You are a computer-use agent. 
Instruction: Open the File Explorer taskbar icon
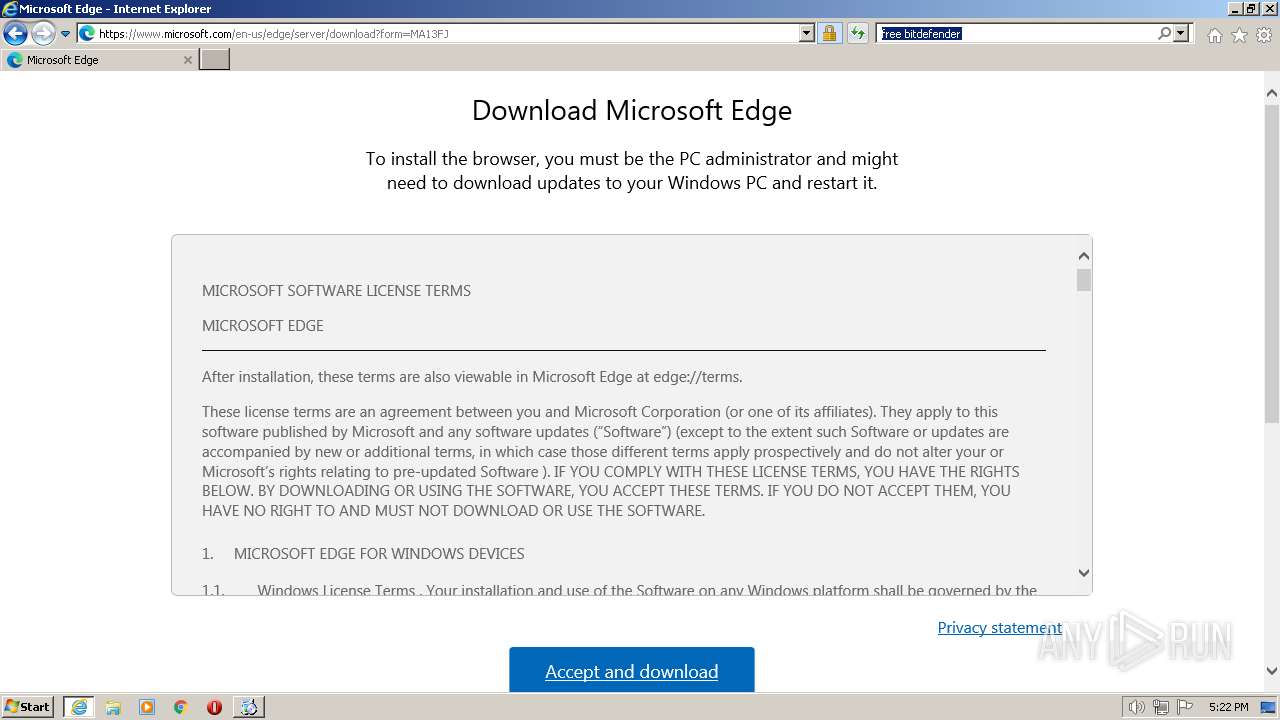pos(113,707)
